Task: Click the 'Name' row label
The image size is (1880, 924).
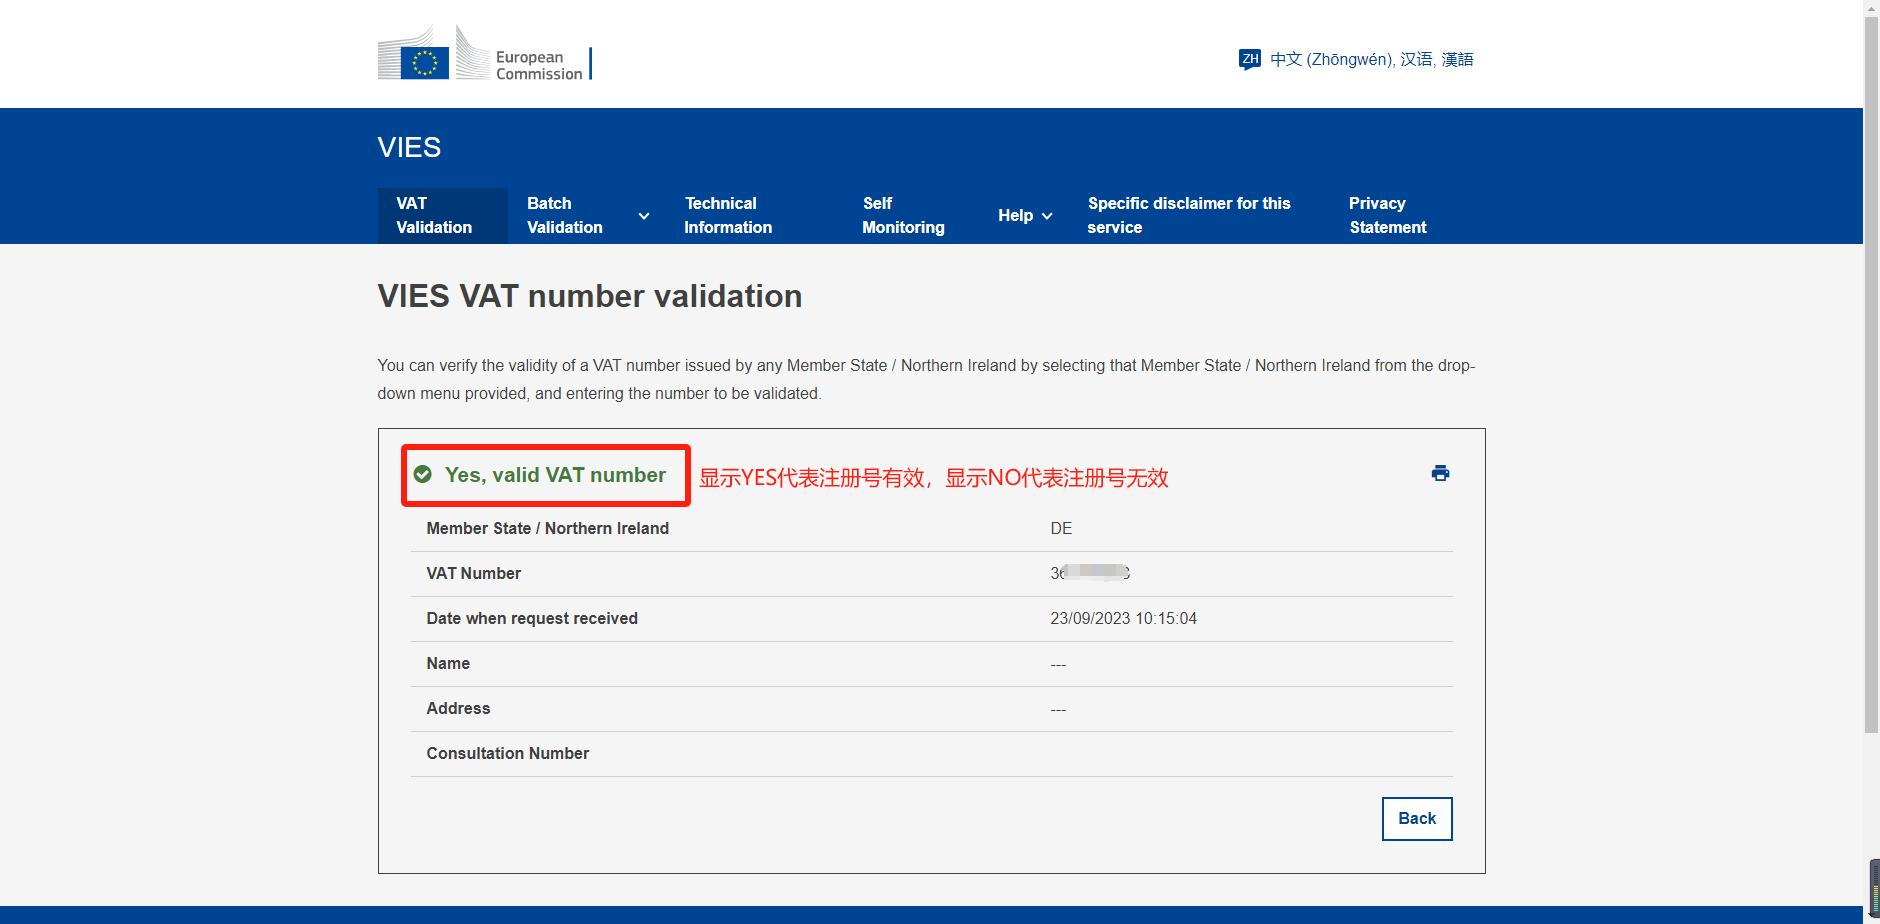Action: [448, 663]
